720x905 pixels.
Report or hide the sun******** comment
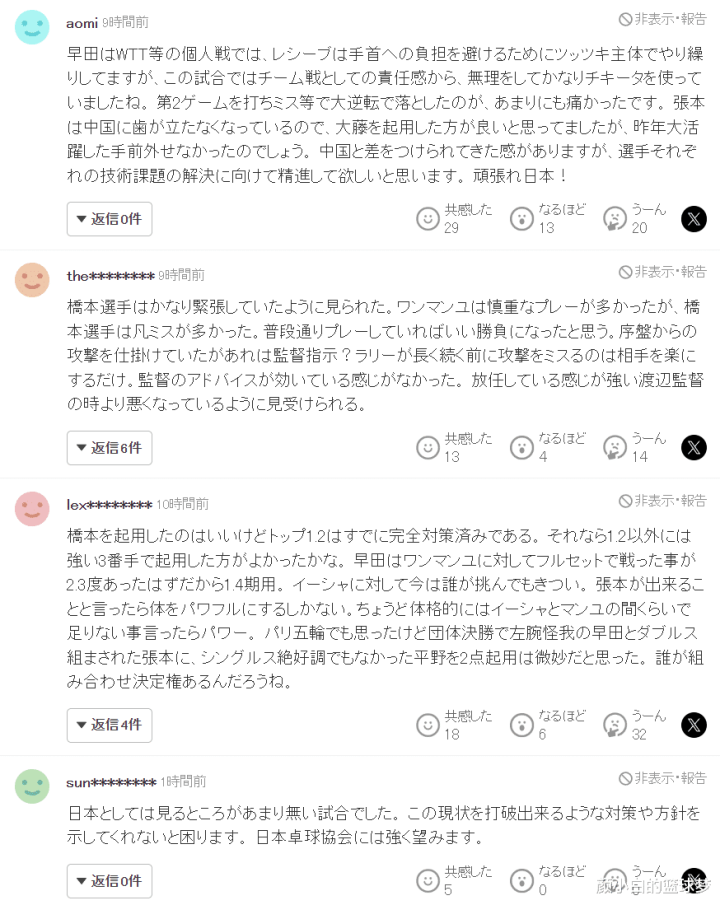[x=663, y=778]
